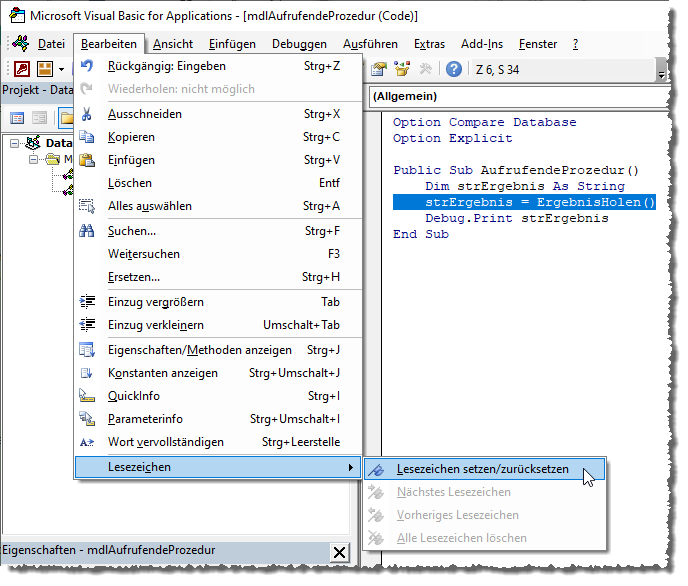Click the Debug.Print strErgebnis code line

[x=516, y=218]
